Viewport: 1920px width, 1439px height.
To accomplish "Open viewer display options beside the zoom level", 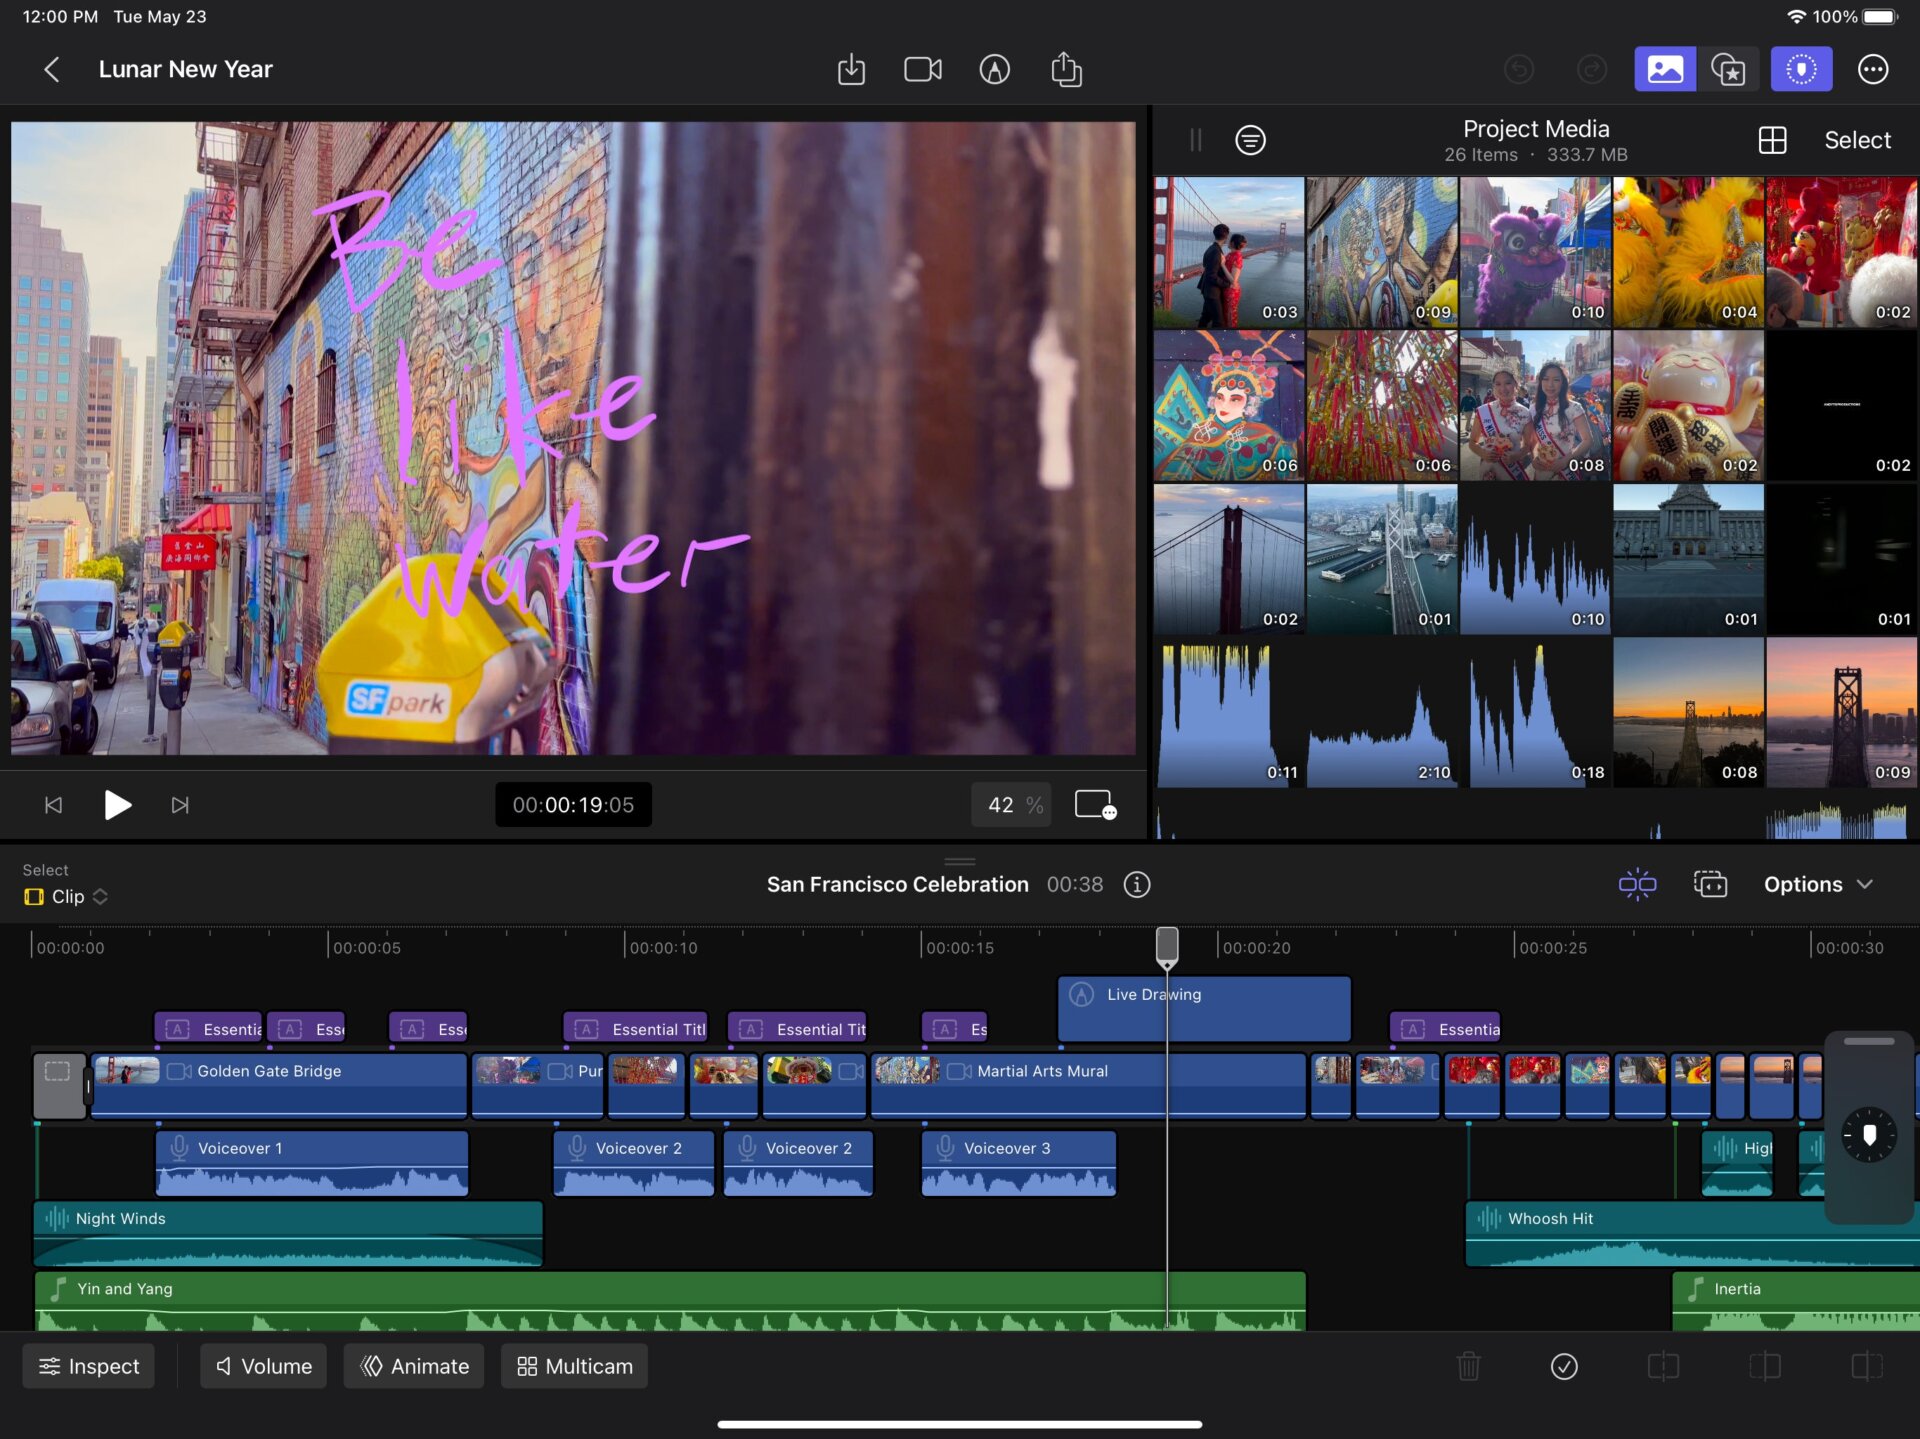I will 1094,804.
